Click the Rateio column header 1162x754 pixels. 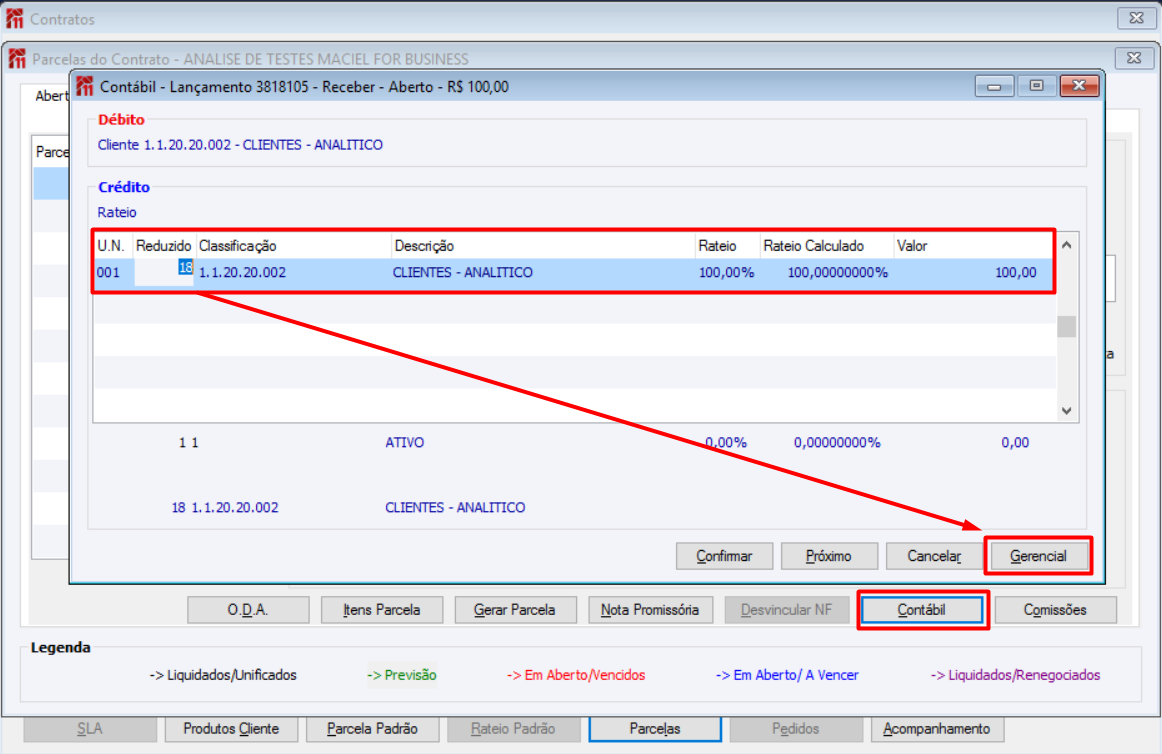pos(727,246)
